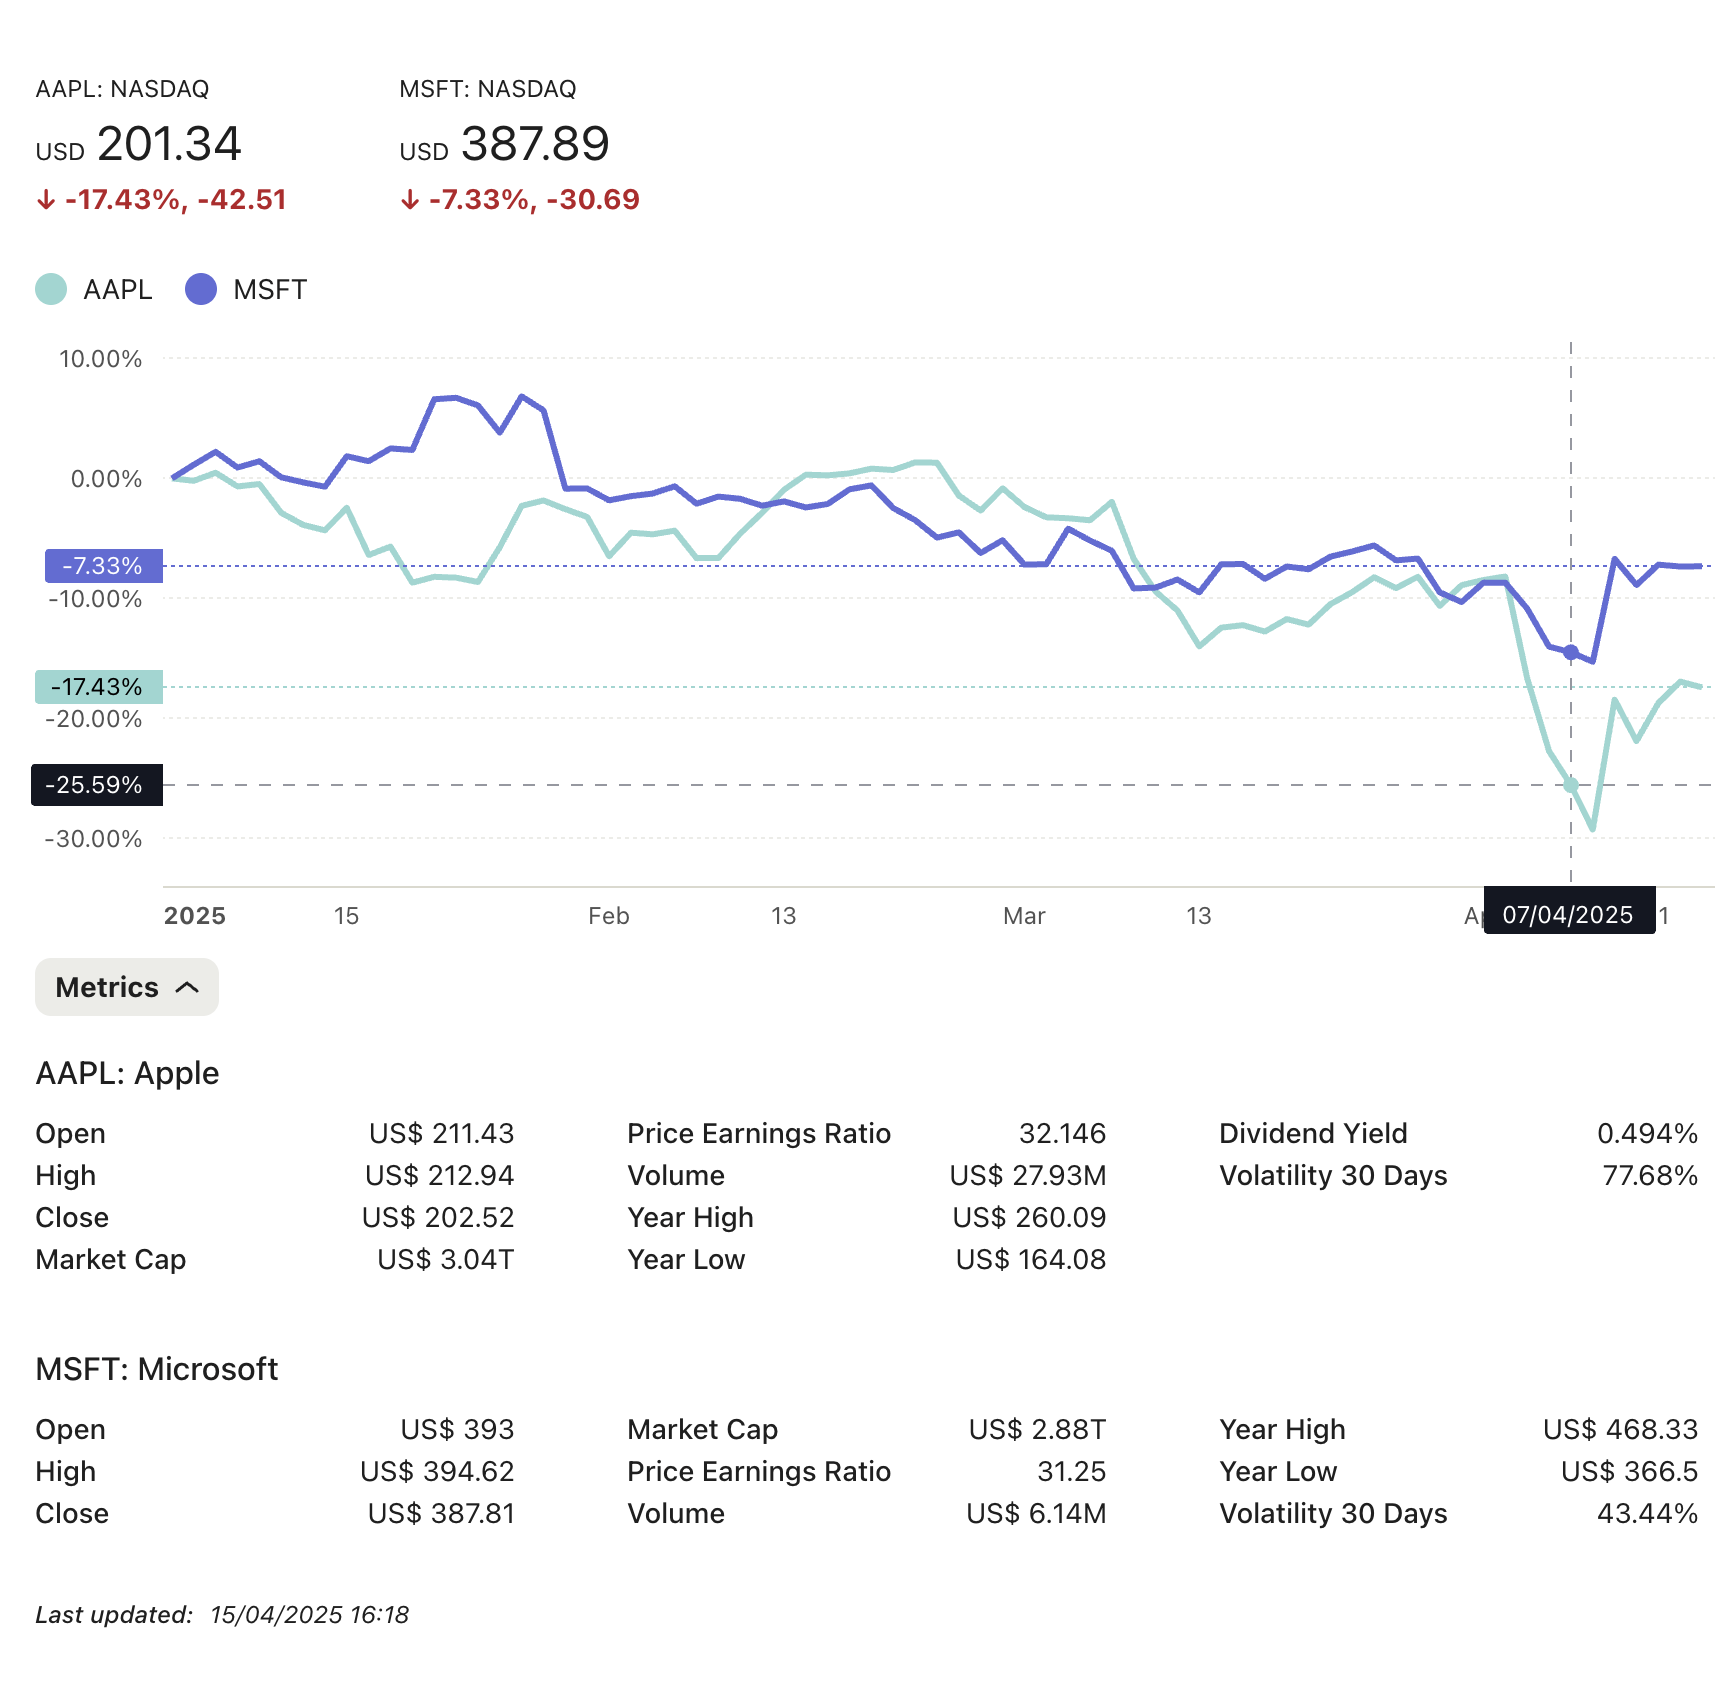The width and height of the screenshot is (1732, 1692).
Task: Click the red down arrow beside AAPL change
Action: point(46,199)
